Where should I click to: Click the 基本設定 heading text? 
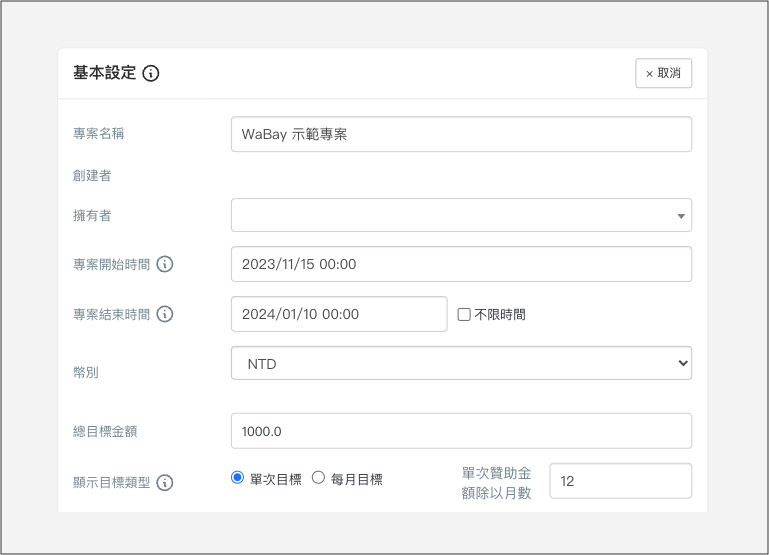104,73
